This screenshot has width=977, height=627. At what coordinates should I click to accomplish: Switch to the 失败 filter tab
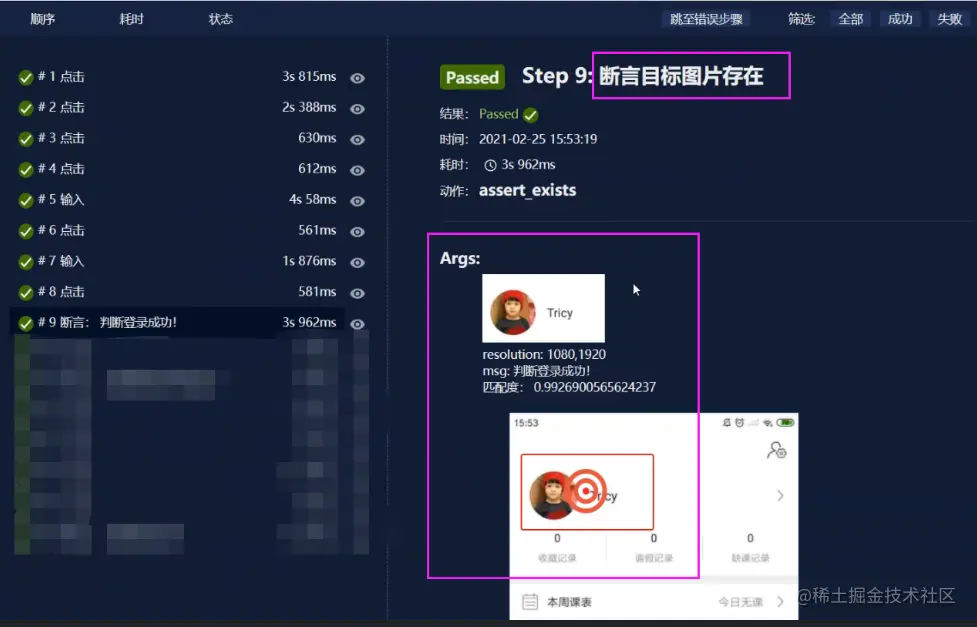point(948,18)
